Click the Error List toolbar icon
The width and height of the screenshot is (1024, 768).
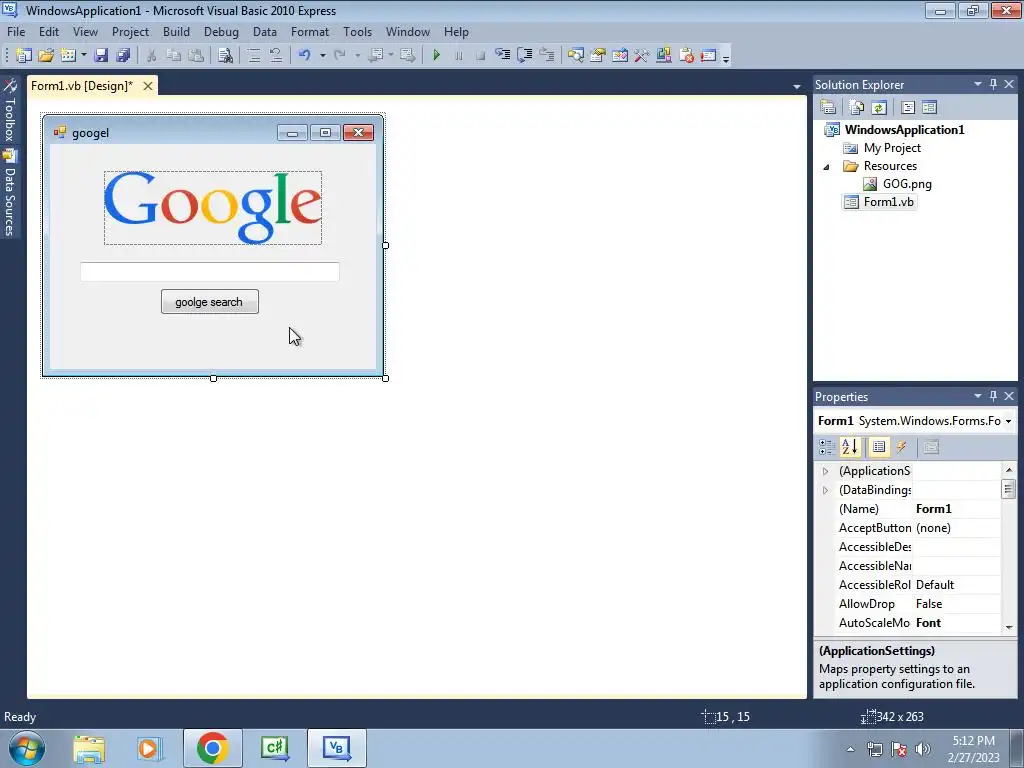[686, 56]
